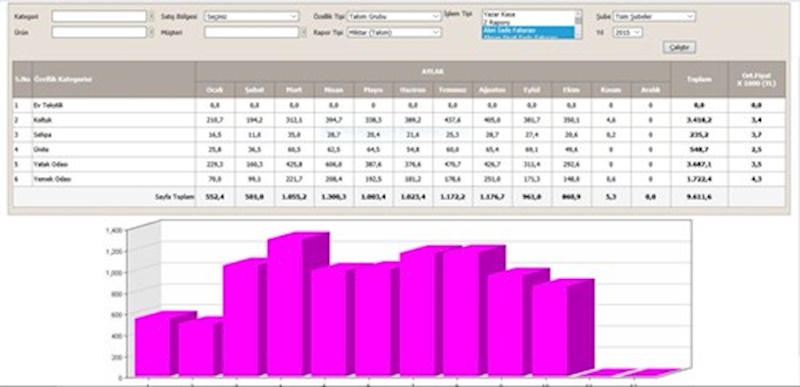The width and height of the screenshot is (800, 387).
Task: Click the Toplam column header
Action: tap(699, 80)
